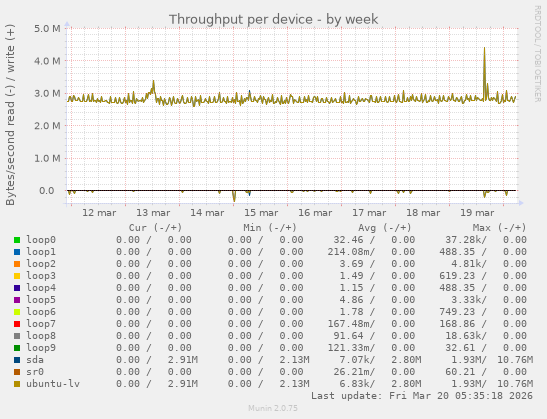The height and width of the screenshot is (419, 547).
Task: Click the loop2 orange legend swatch
Action: coord(17,264)
